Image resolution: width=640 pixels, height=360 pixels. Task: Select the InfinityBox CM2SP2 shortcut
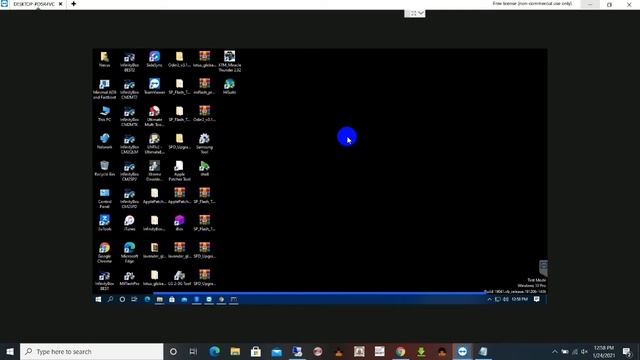129,171
